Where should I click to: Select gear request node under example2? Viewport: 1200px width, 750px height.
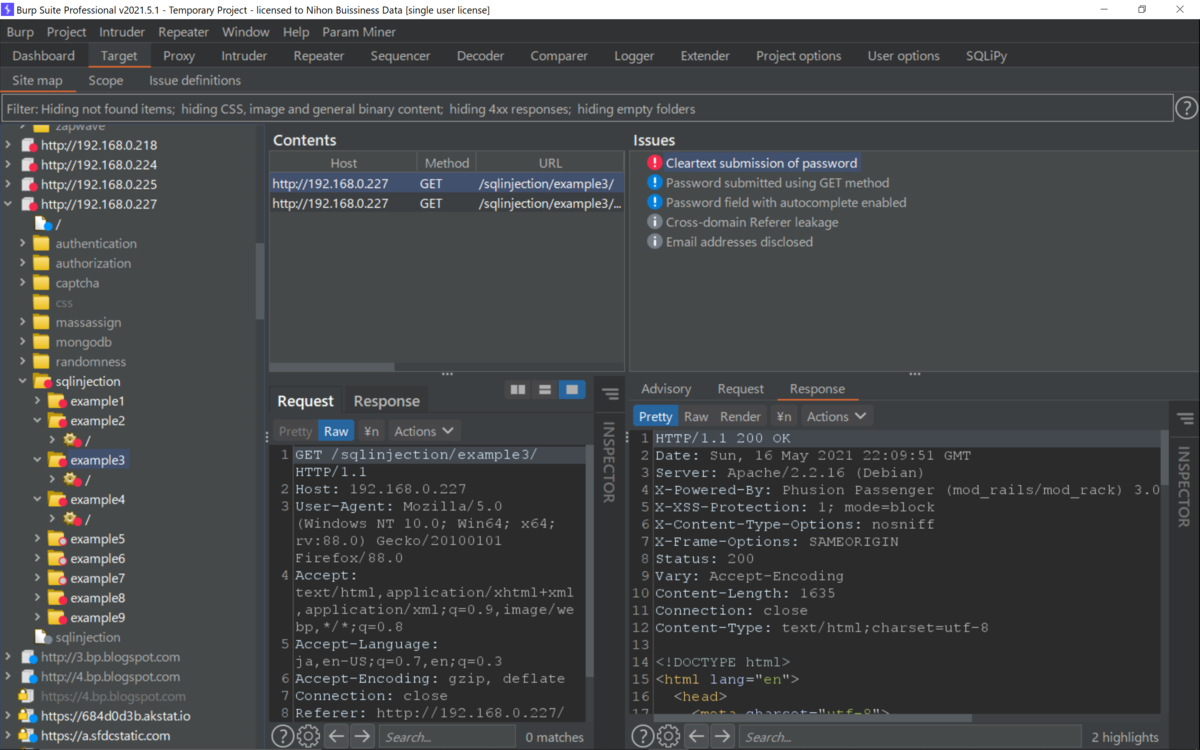click(76, 440)
